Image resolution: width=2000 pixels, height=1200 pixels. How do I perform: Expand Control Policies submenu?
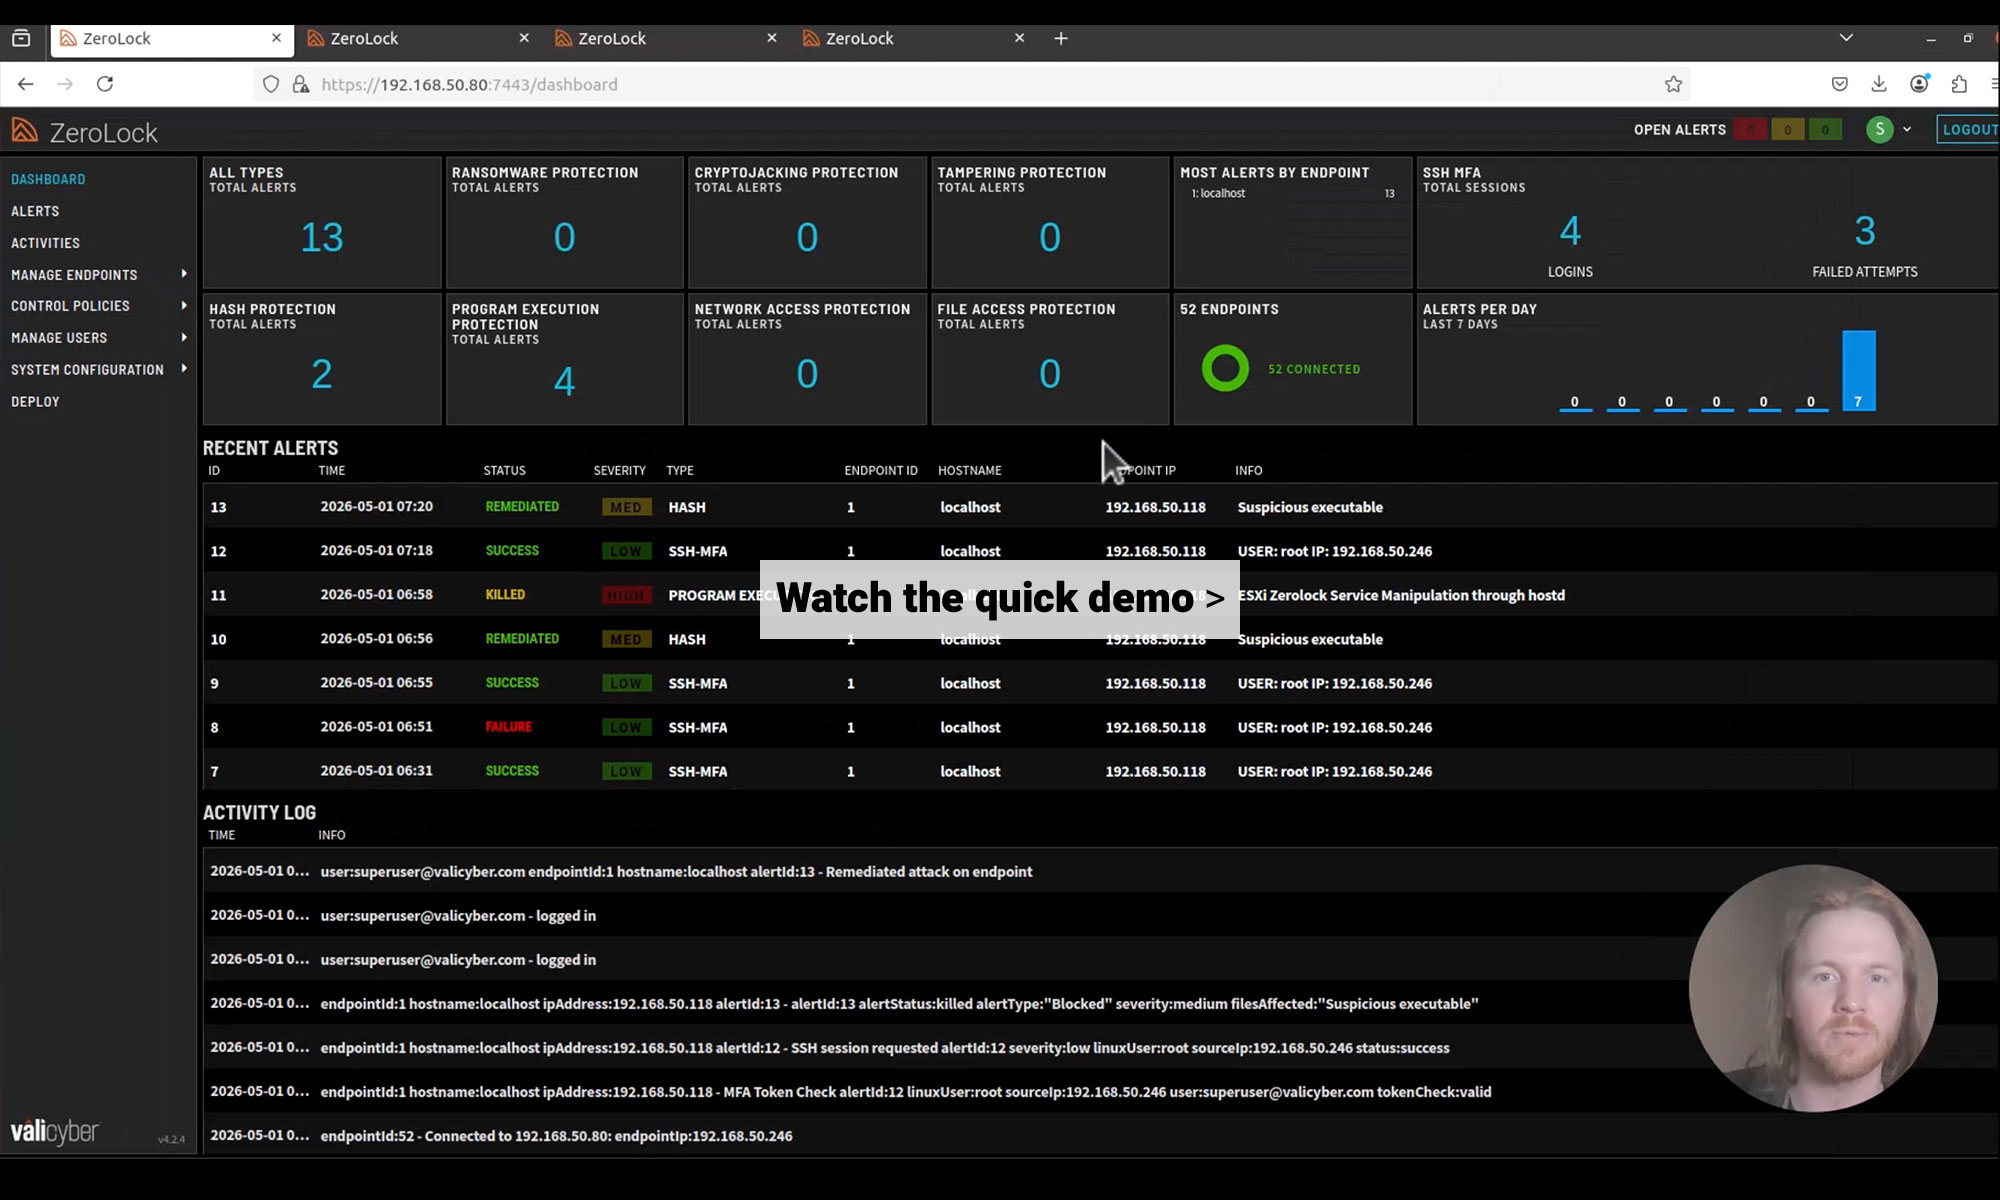184,306
